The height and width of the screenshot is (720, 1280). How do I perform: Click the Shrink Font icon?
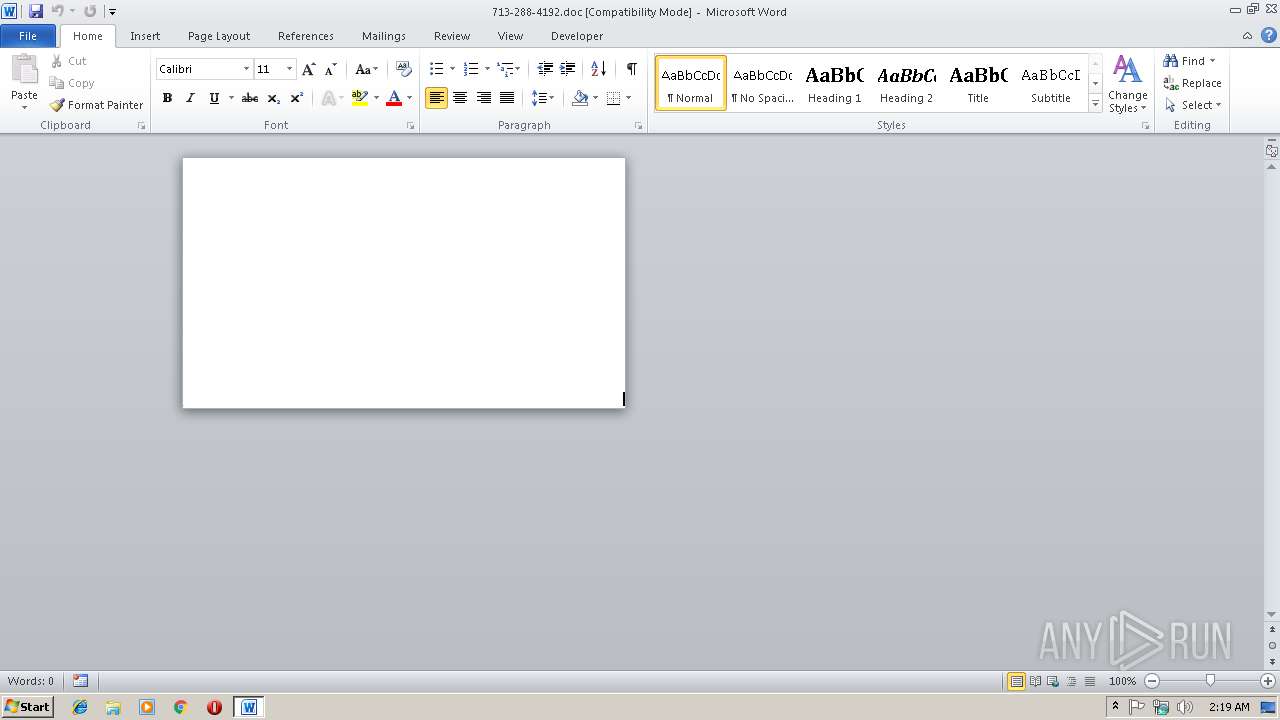(x=331, y=69)
